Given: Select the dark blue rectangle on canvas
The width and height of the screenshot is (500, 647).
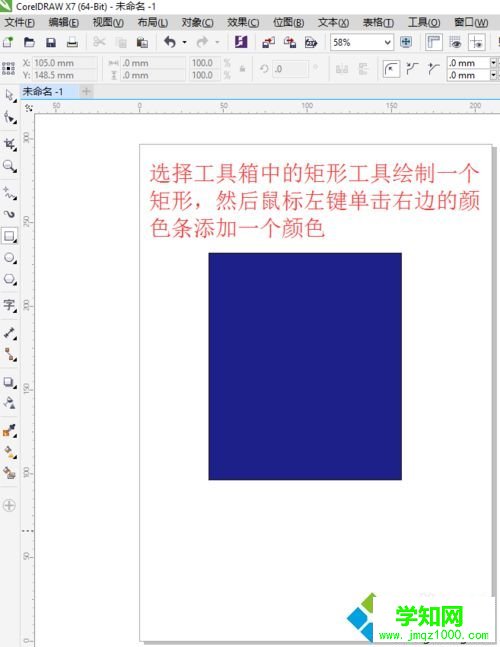Looking at the screenshot, I should tap(305, 366).
